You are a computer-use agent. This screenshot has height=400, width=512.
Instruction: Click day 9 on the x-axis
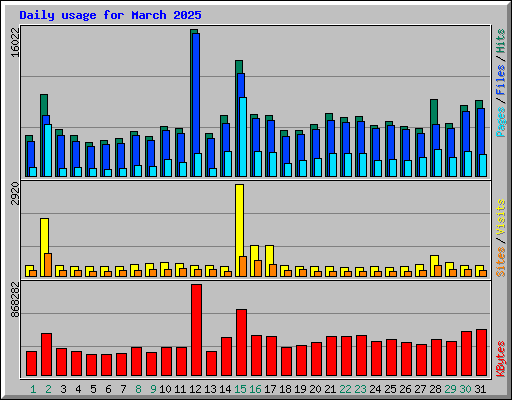point(153,389)
